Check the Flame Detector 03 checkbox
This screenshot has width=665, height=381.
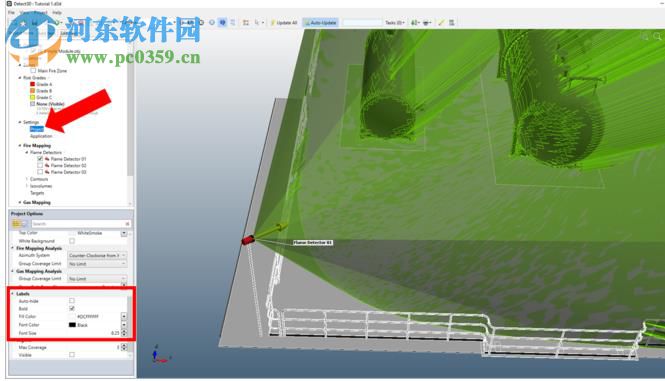(40, 172)
